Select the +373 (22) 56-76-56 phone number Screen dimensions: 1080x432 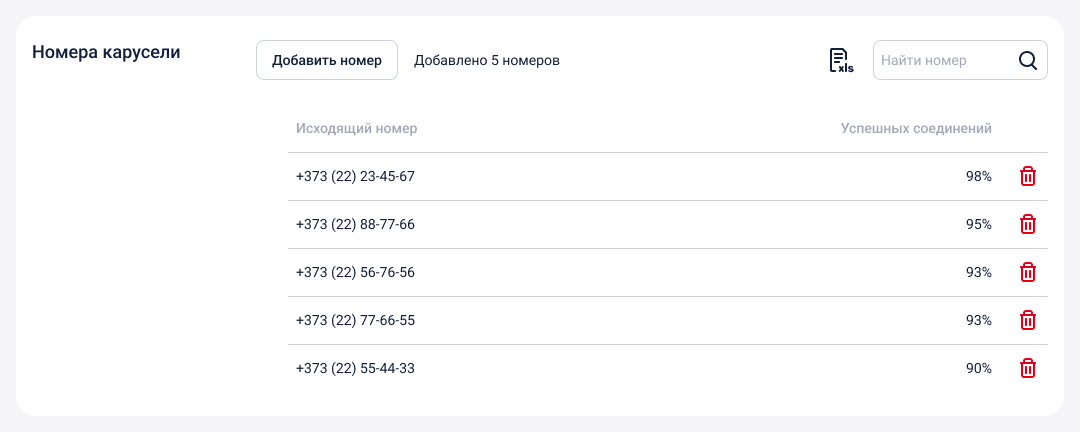point(355,272)
